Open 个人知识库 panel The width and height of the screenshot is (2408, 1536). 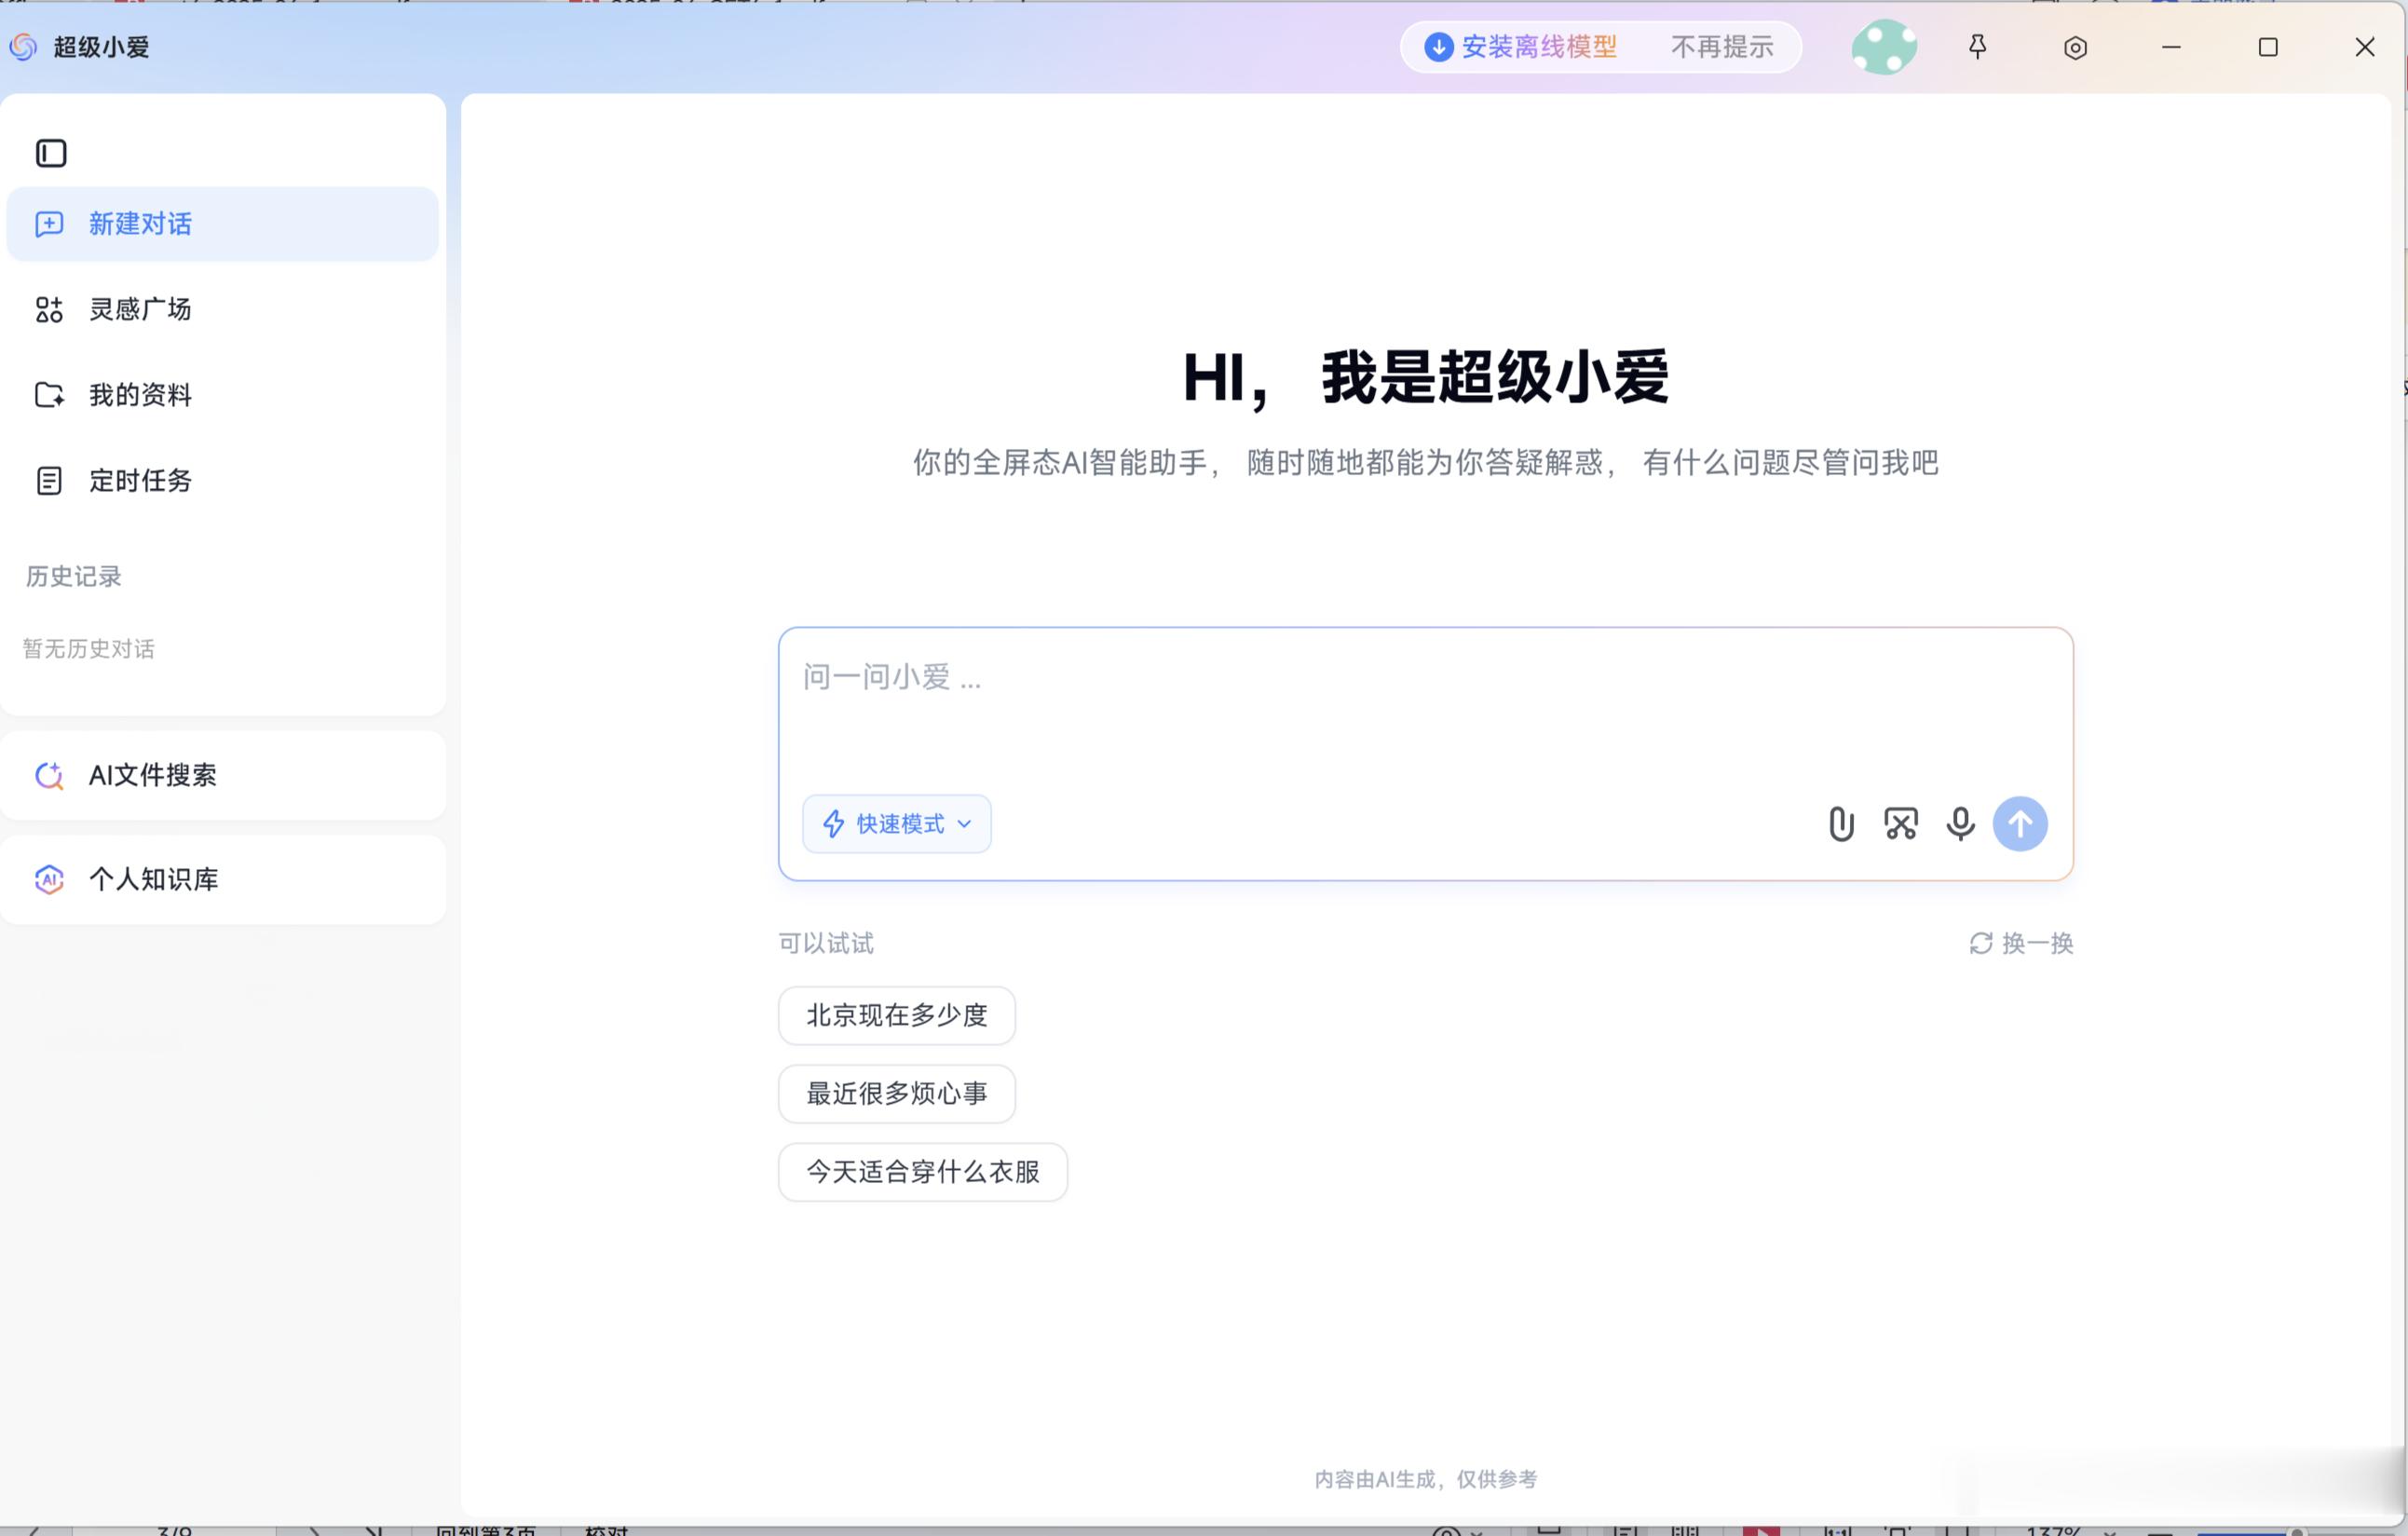[x=222, y=879]
